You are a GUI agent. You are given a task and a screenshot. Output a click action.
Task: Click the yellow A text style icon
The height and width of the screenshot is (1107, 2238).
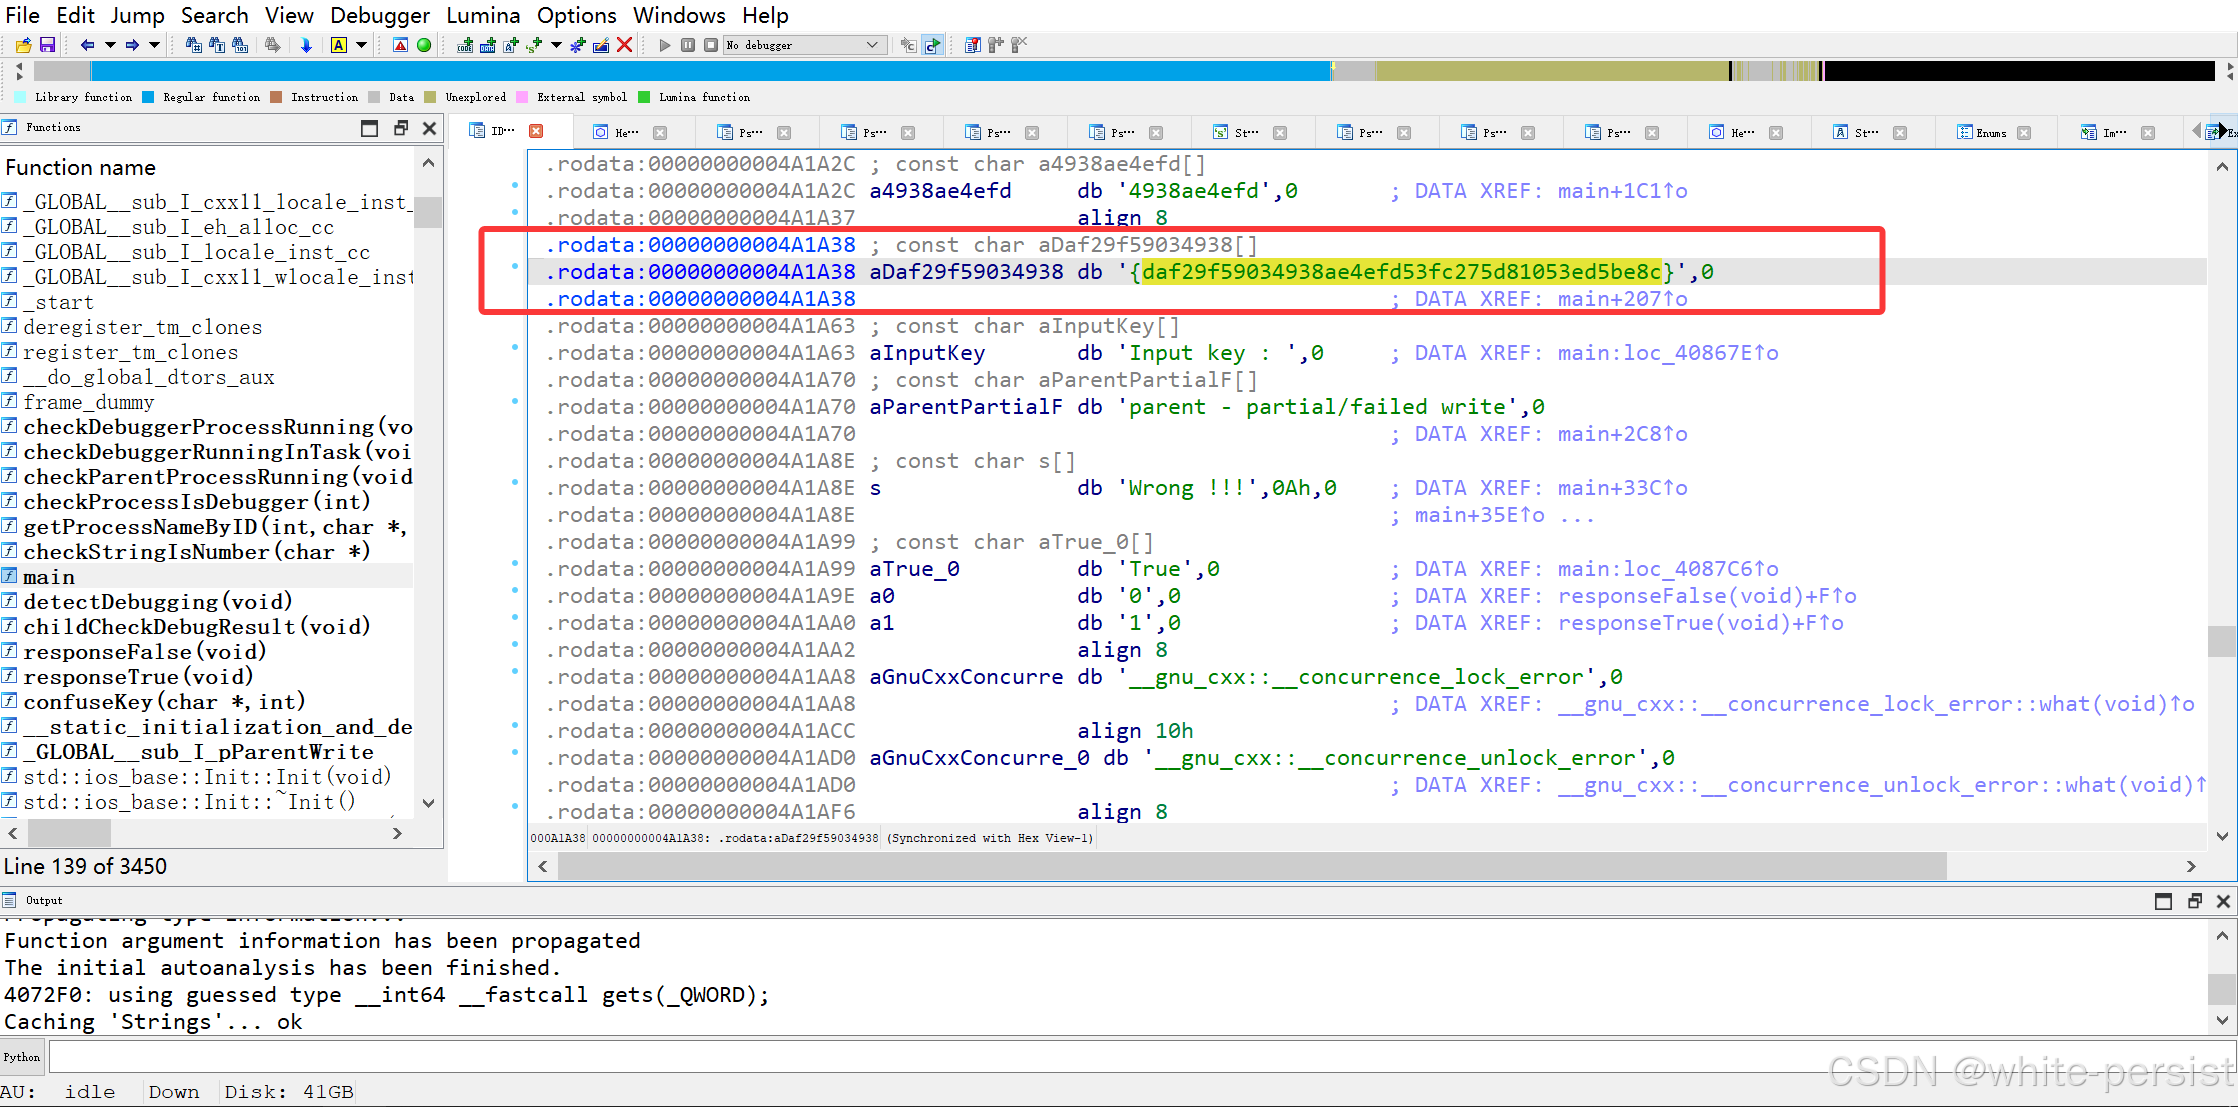point(339,45)
